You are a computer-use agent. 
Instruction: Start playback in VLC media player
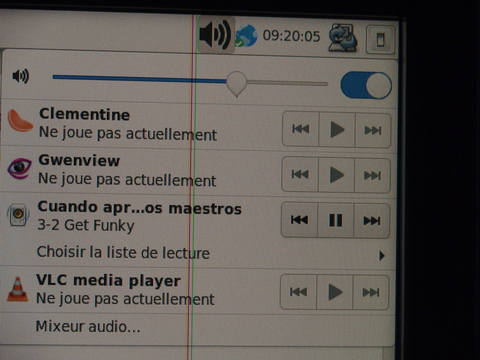point(335,292)
